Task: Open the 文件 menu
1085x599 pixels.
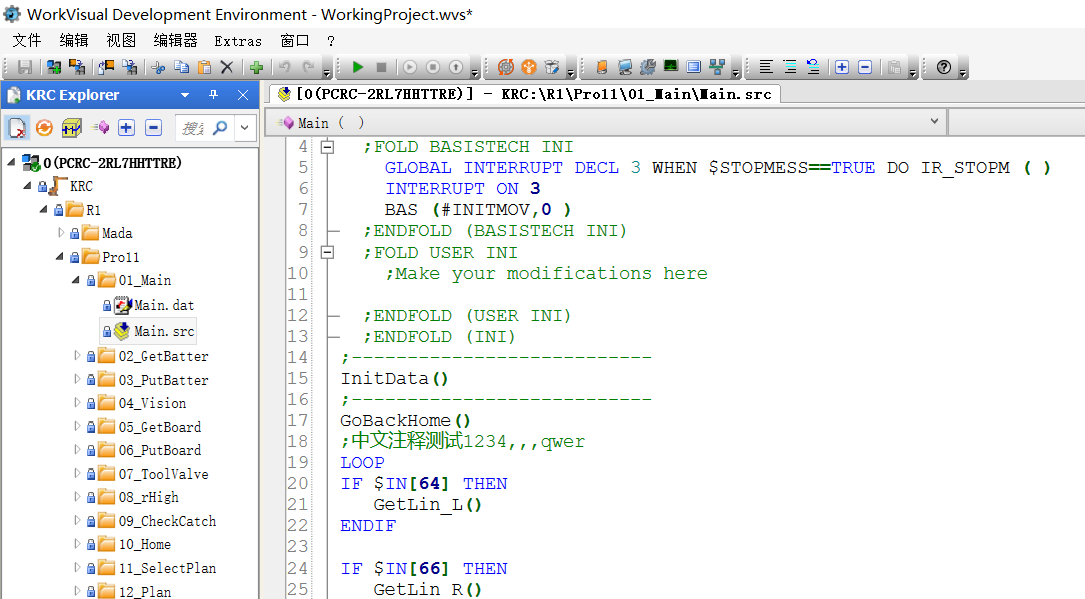Action: tap(27, 41)
